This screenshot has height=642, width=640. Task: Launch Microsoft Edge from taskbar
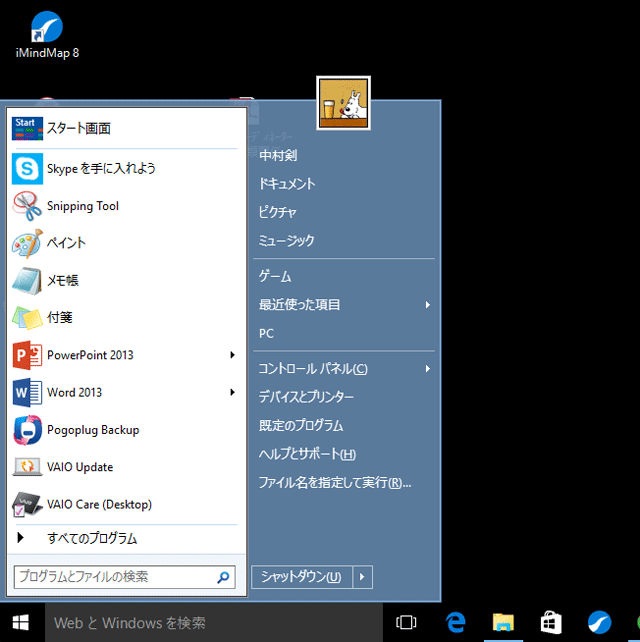(x=455, y=623)
